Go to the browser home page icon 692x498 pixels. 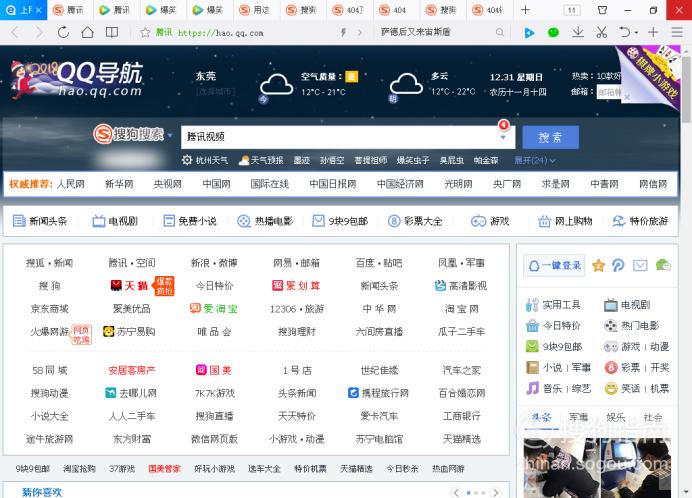coord(87,32)
